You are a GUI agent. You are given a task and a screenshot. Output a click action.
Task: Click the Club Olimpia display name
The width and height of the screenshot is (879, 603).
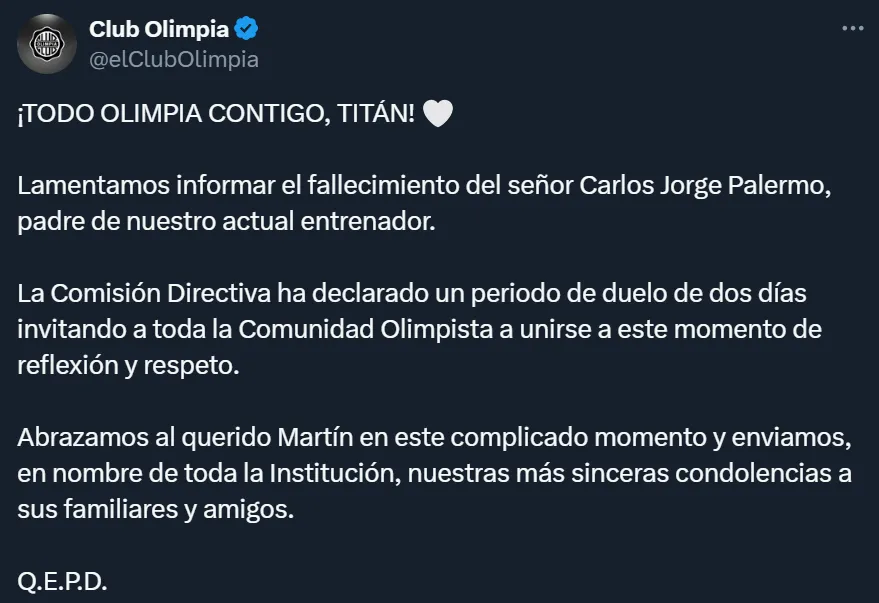click(x=159, y=31)
